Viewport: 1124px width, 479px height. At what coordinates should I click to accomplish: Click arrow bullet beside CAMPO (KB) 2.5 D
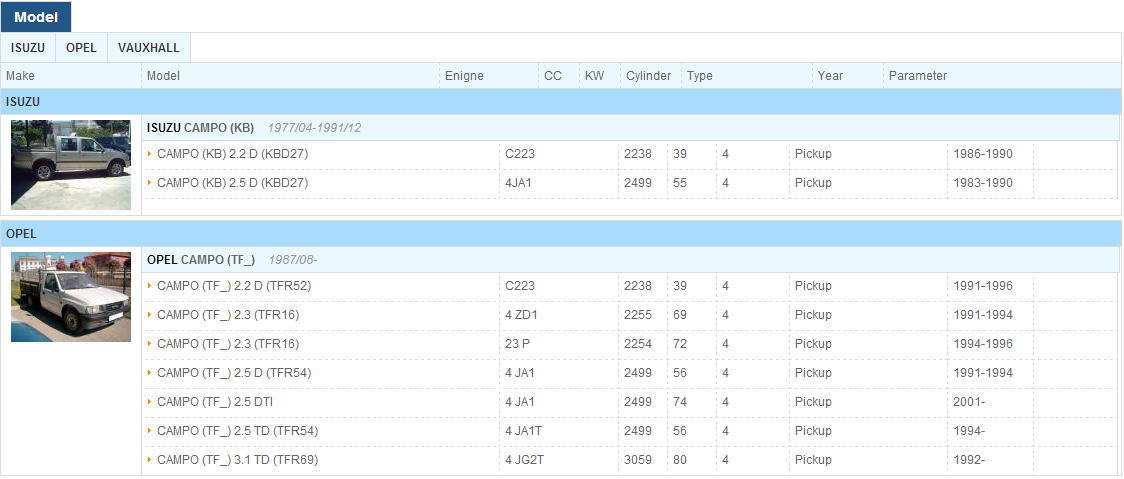pos(150,183)
